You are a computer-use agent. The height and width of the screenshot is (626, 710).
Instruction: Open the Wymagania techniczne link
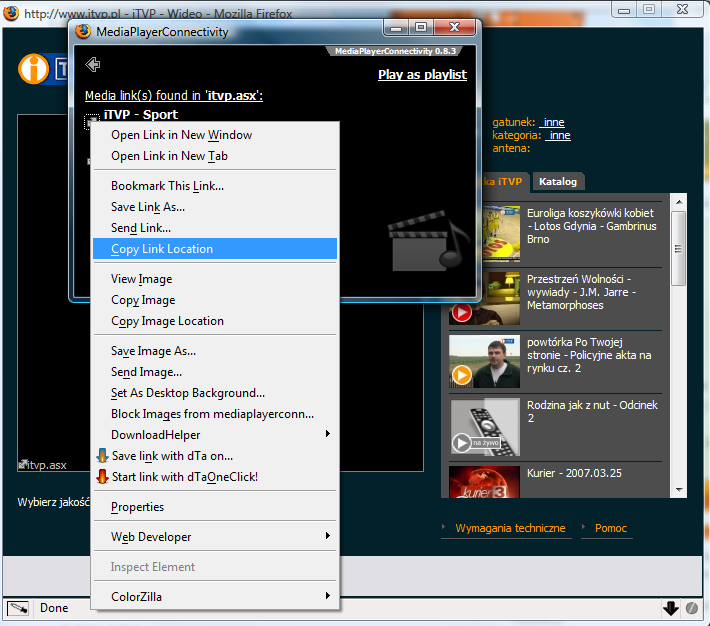(x=510, y=528)
